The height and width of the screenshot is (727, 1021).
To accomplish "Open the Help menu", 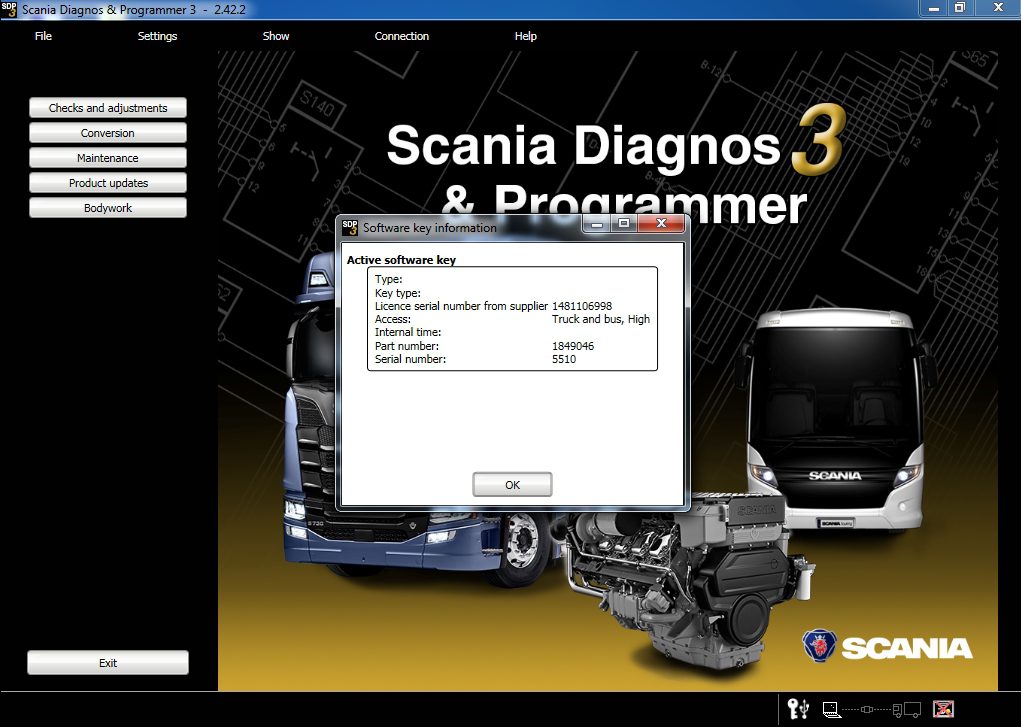I will tap(525, 36).
